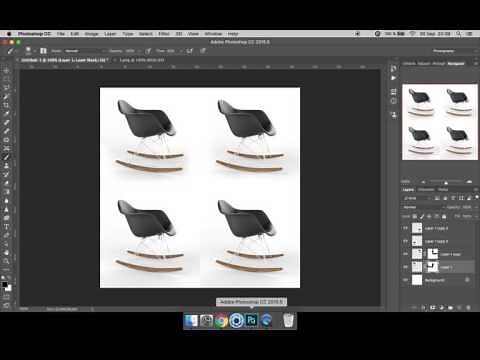Lock image pixels brush icon
Screen dimensions: 480x360
point(422,216)
